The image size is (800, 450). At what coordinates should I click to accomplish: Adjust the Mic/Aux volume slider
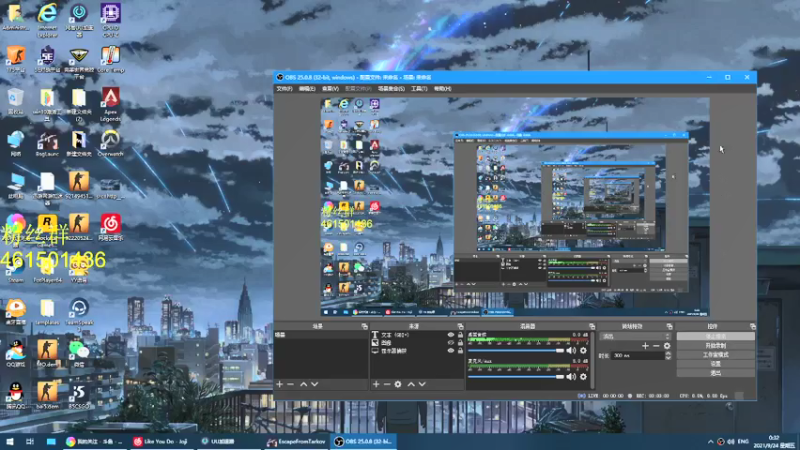point(515,377)
